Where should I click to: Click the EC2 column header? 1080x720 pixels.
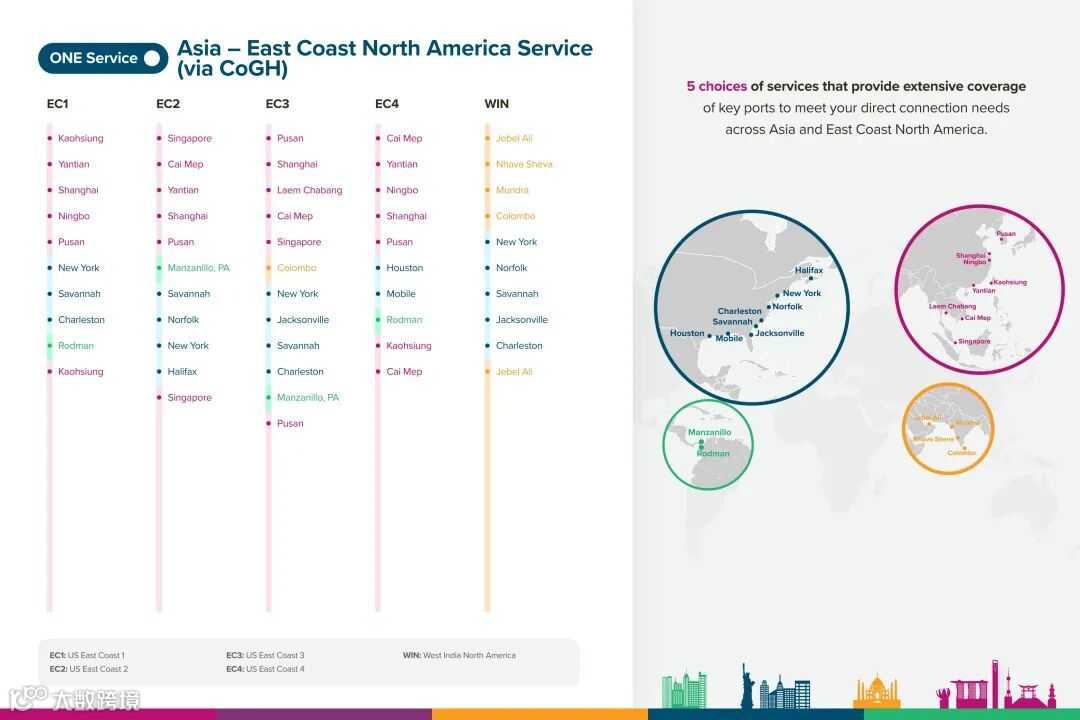[x=167, y=104]
